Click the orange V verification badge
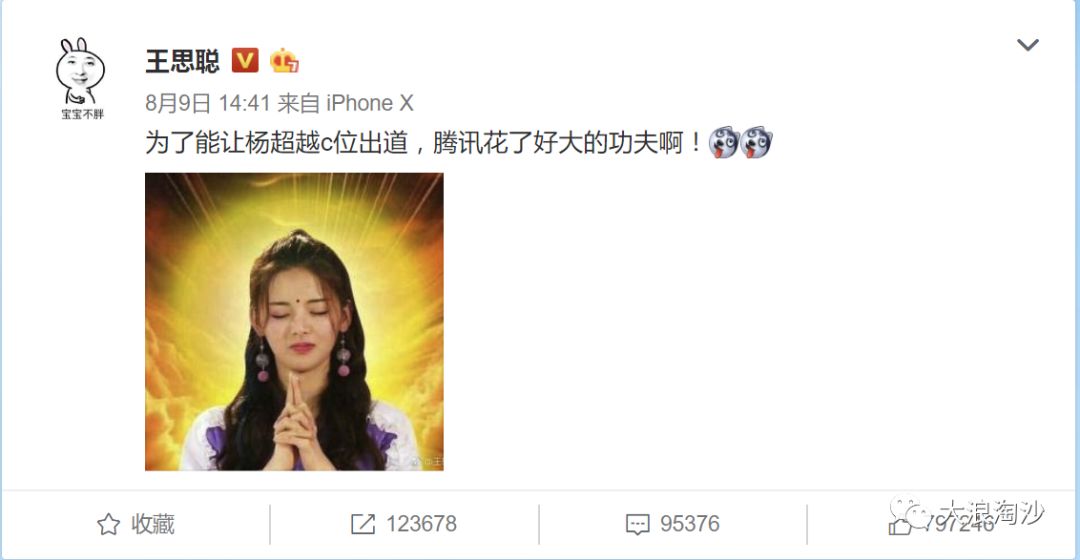Viewport: 1080px width, 560px height. [x=245, y=61]
